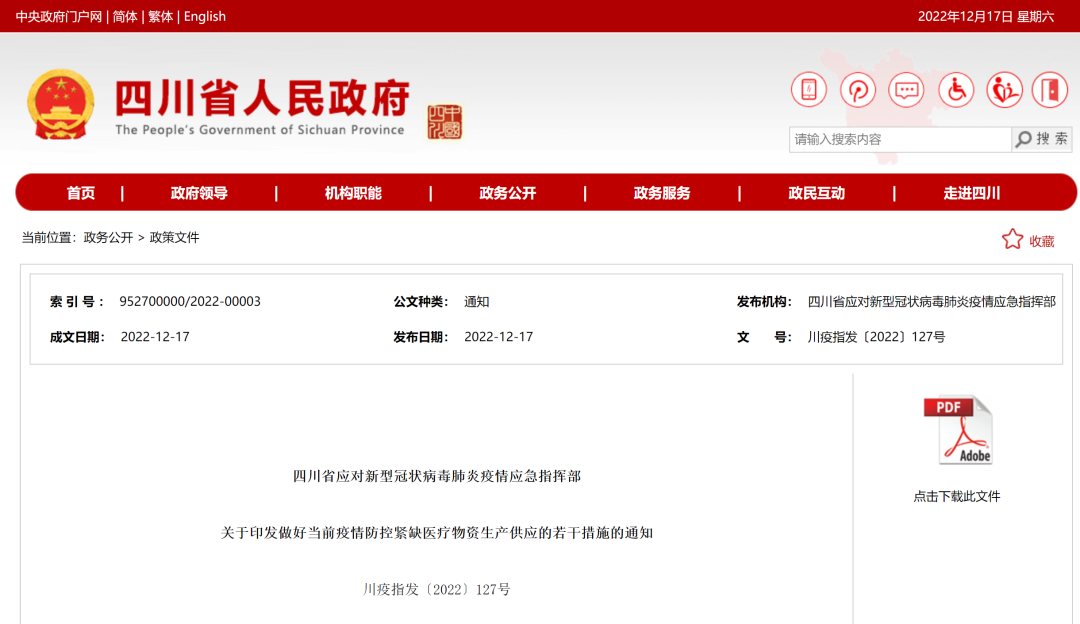Click the centered 川疫指发〔2022〕127号 under the title
This screenshot has height=624, width=1080.
[437, 589]
